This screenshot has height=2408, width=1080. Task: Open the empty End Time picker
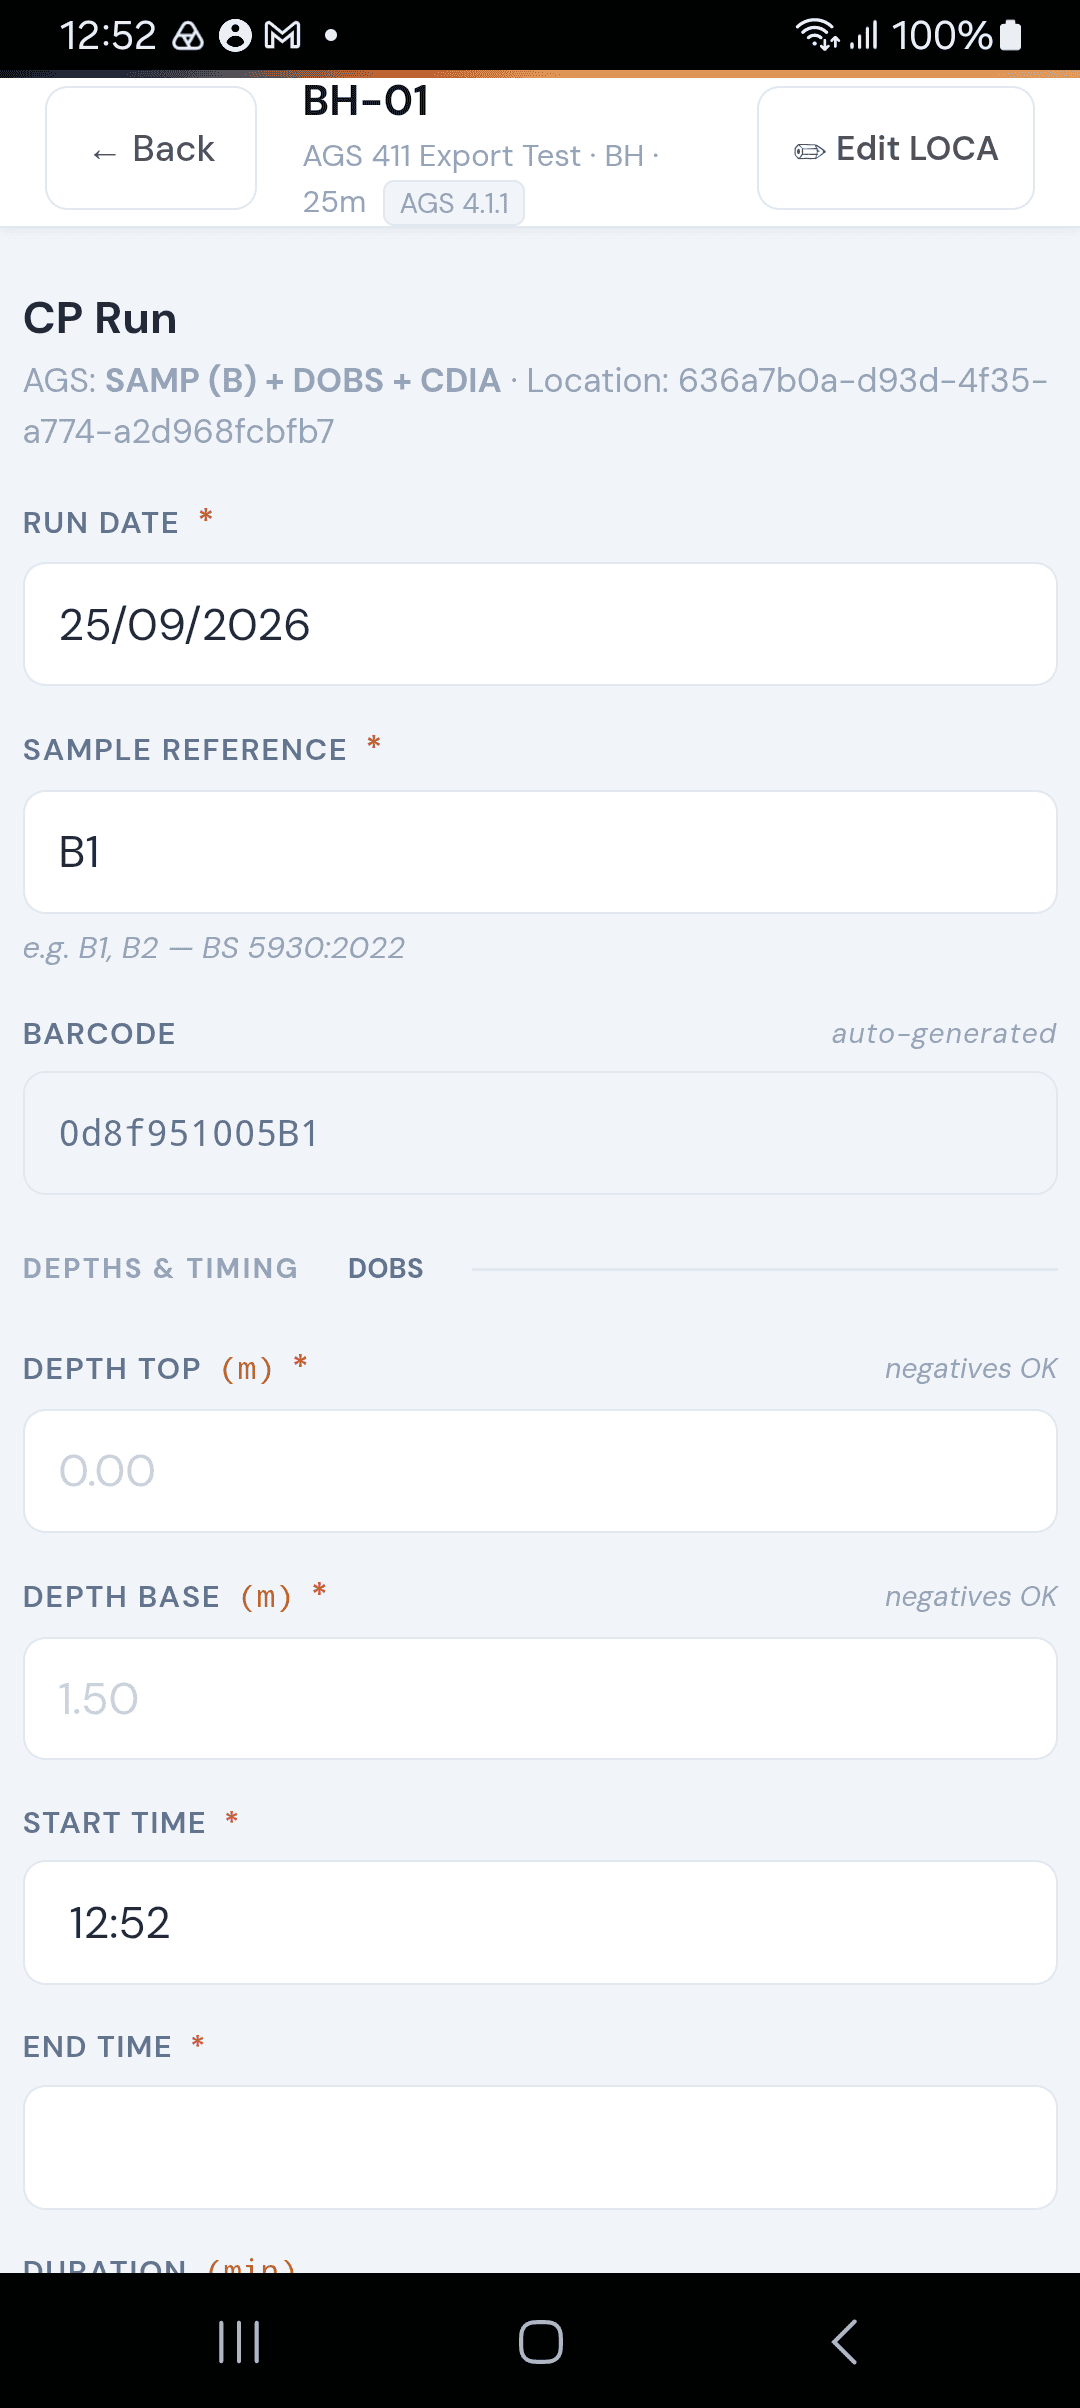click(x=540, y=2147)
